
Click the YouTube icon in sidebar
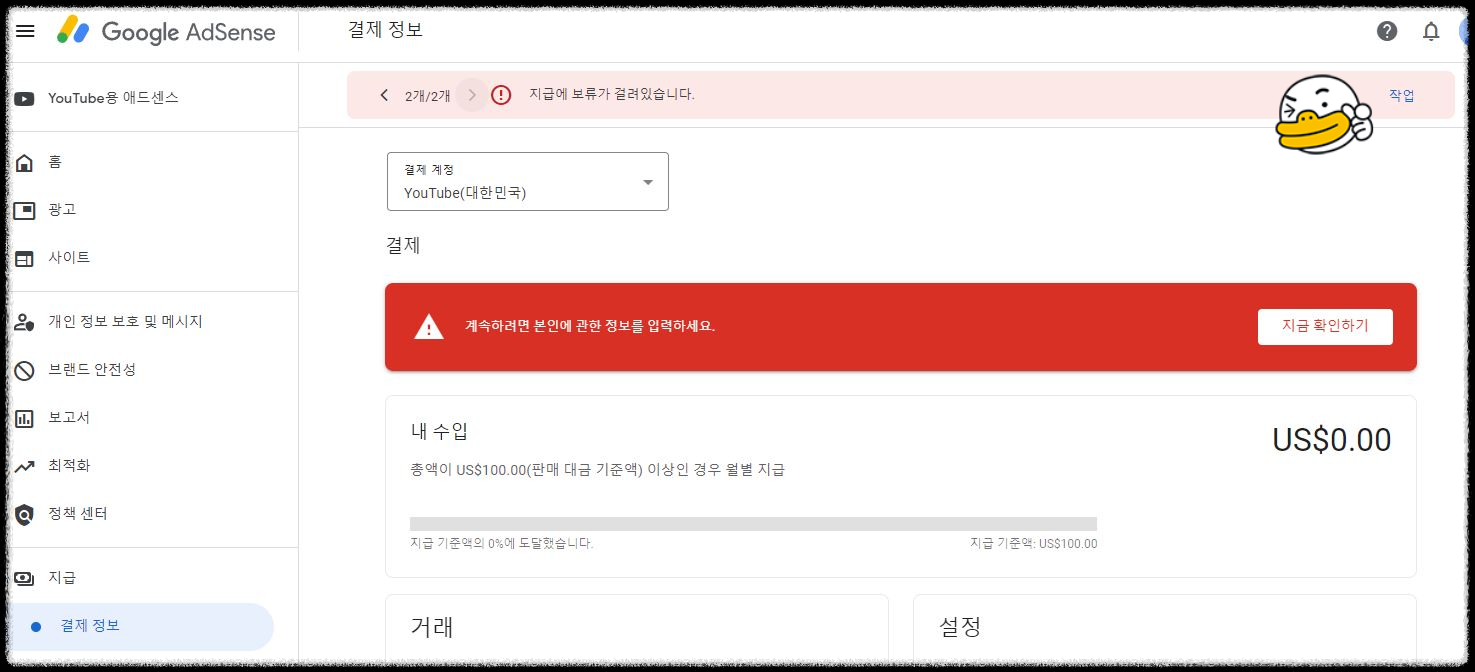(25, 98)
